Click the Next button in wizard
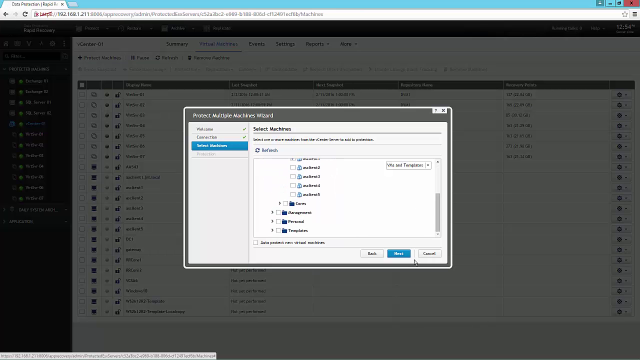The image size is (640, 360). pyautogui.click(x=399, y=253)
